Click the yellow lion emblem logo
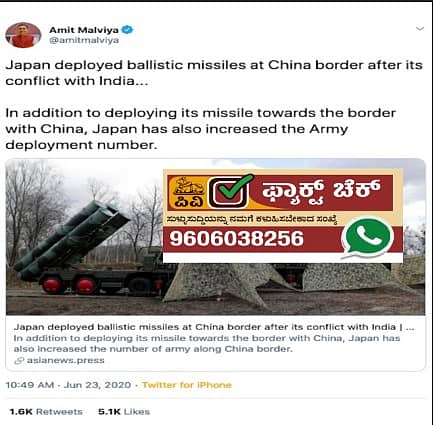Screen dimensions: 433x425 pyautogui.click(x=187, y=193)
